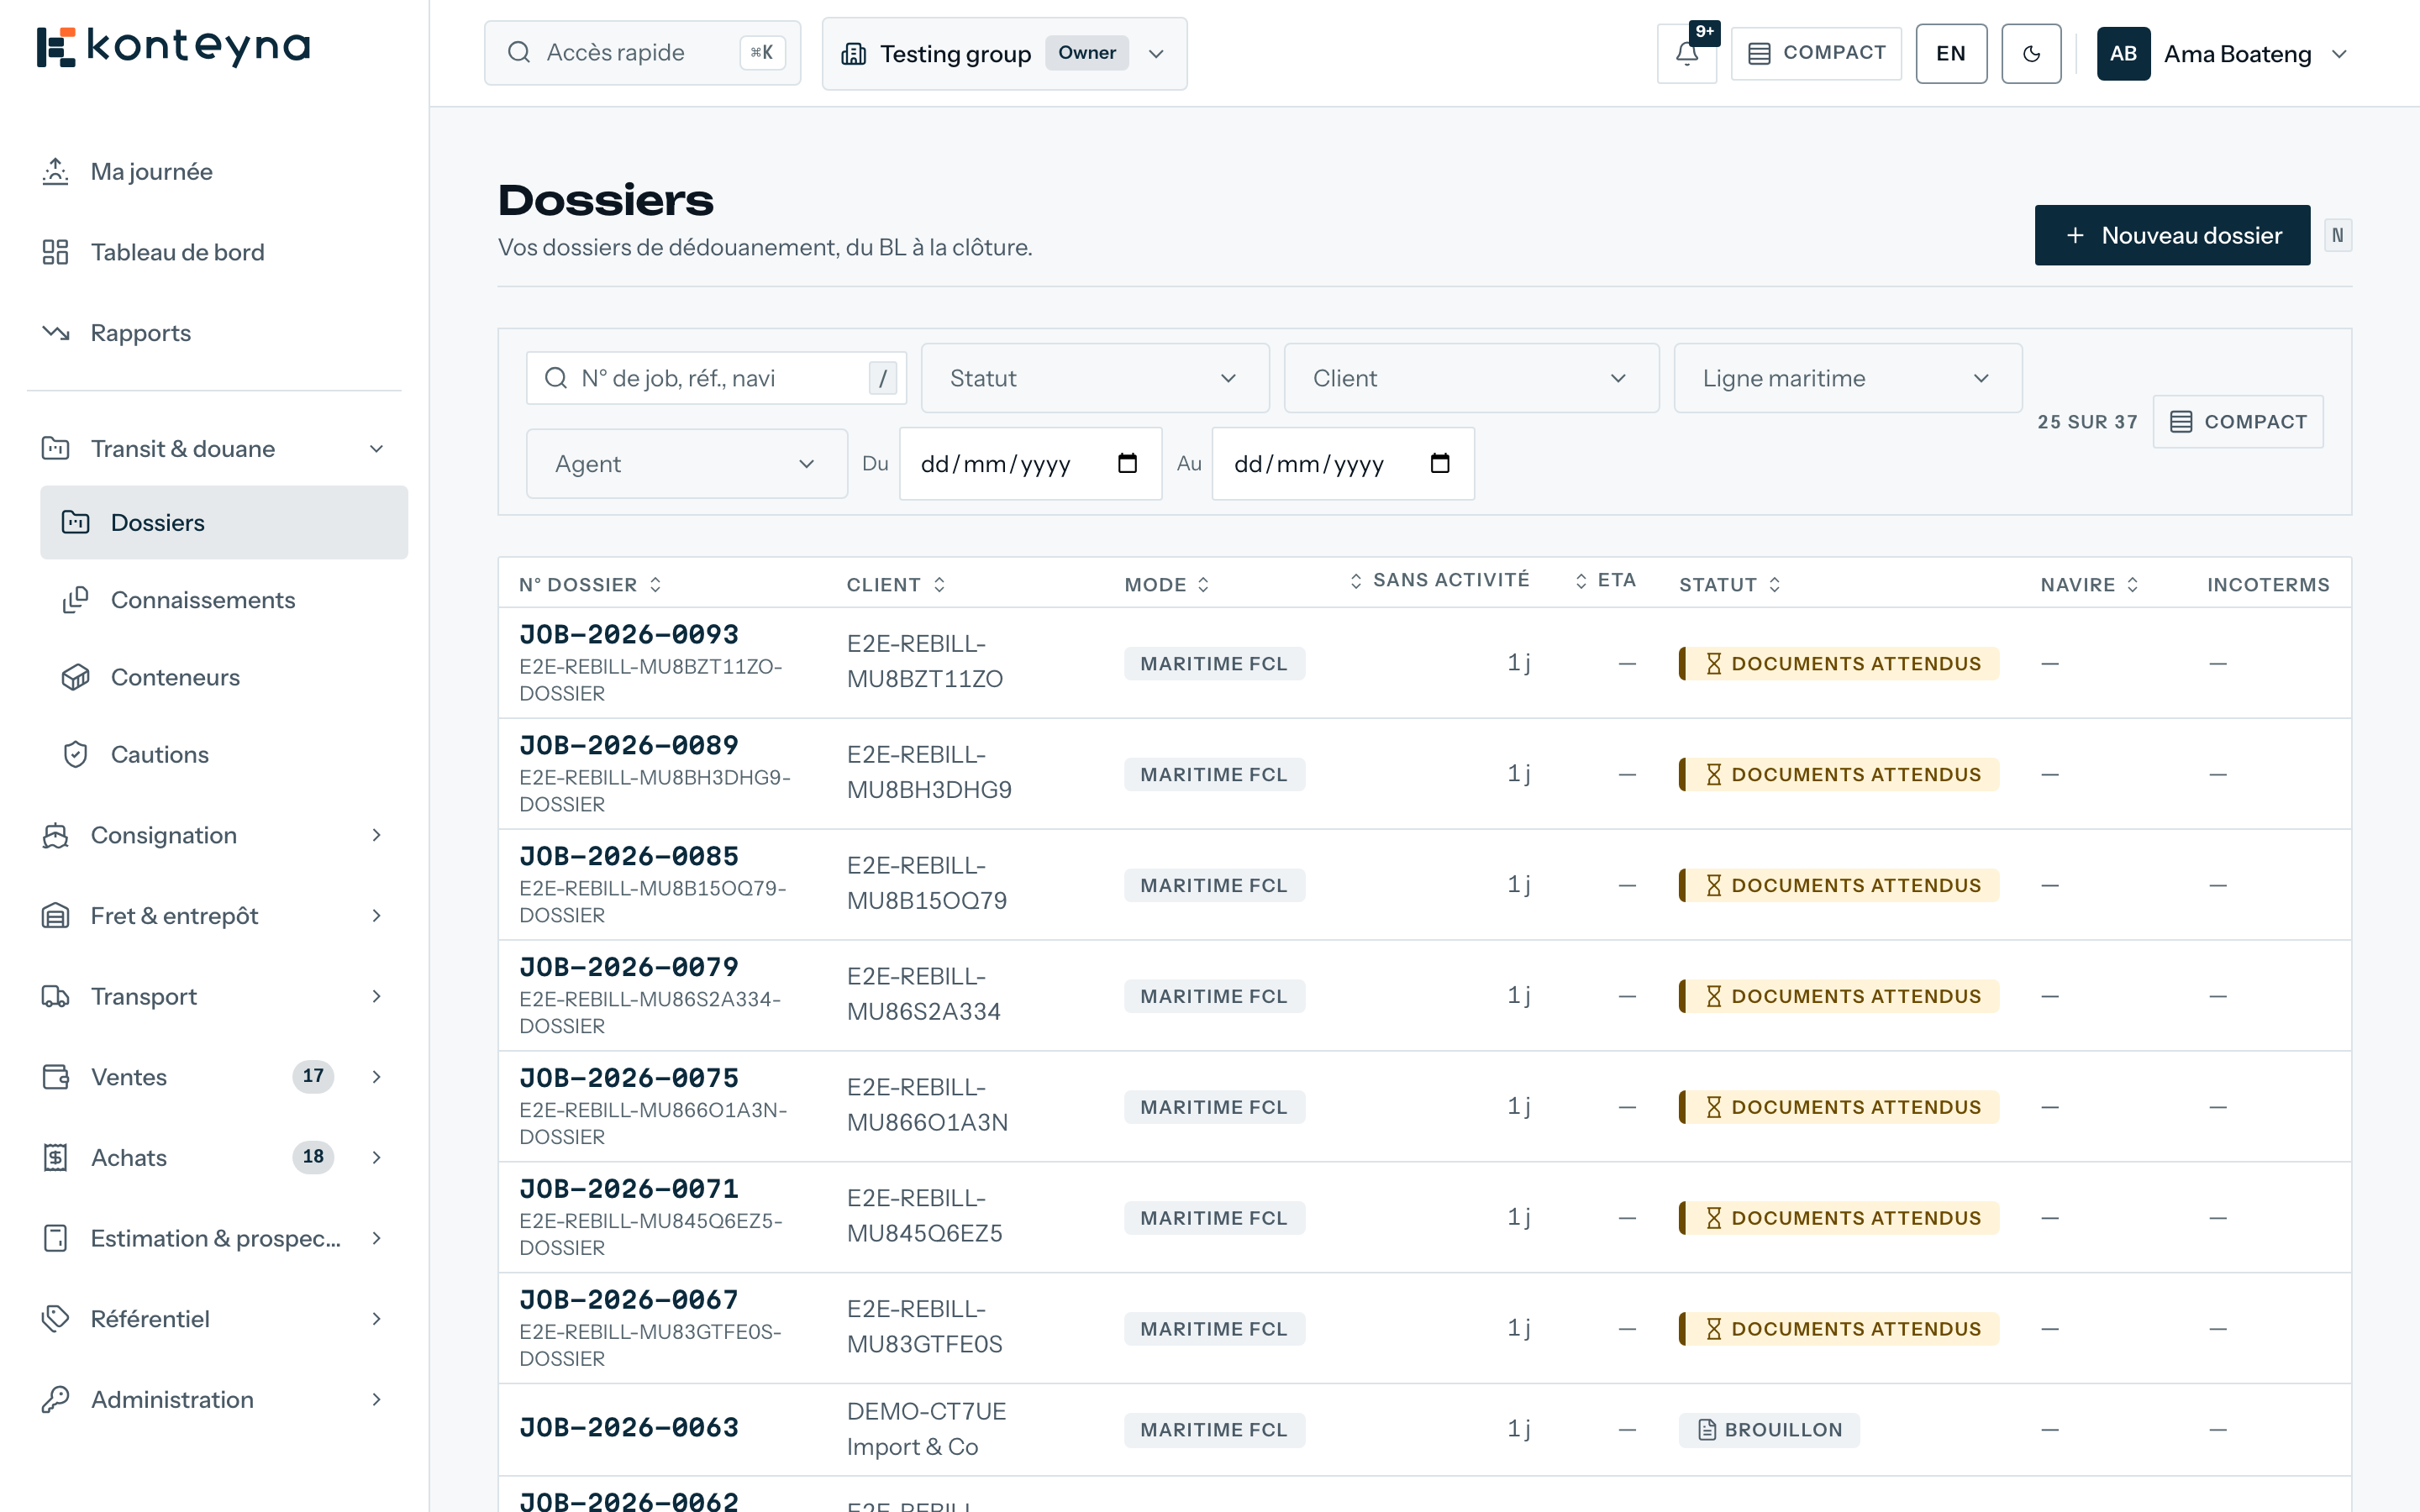Open the Du date calendar picker
The image size is (2420, 1512).
[1127, 464]
